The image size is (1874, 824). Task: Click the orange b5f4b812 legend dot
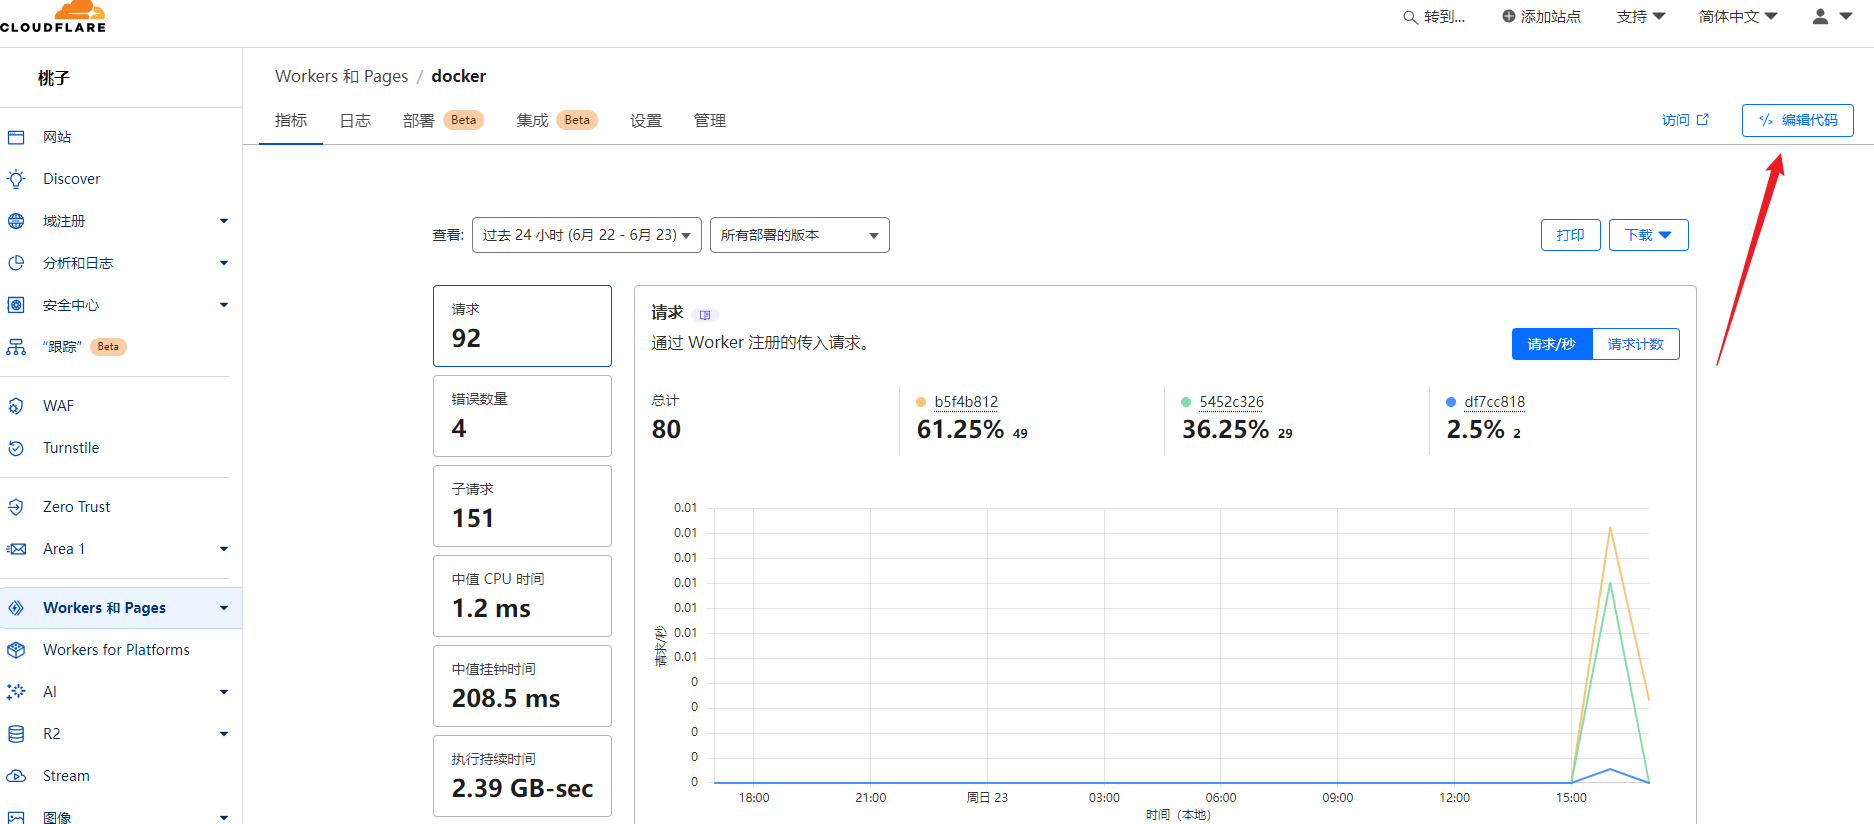pyautogui.click(x=921, y=402)
